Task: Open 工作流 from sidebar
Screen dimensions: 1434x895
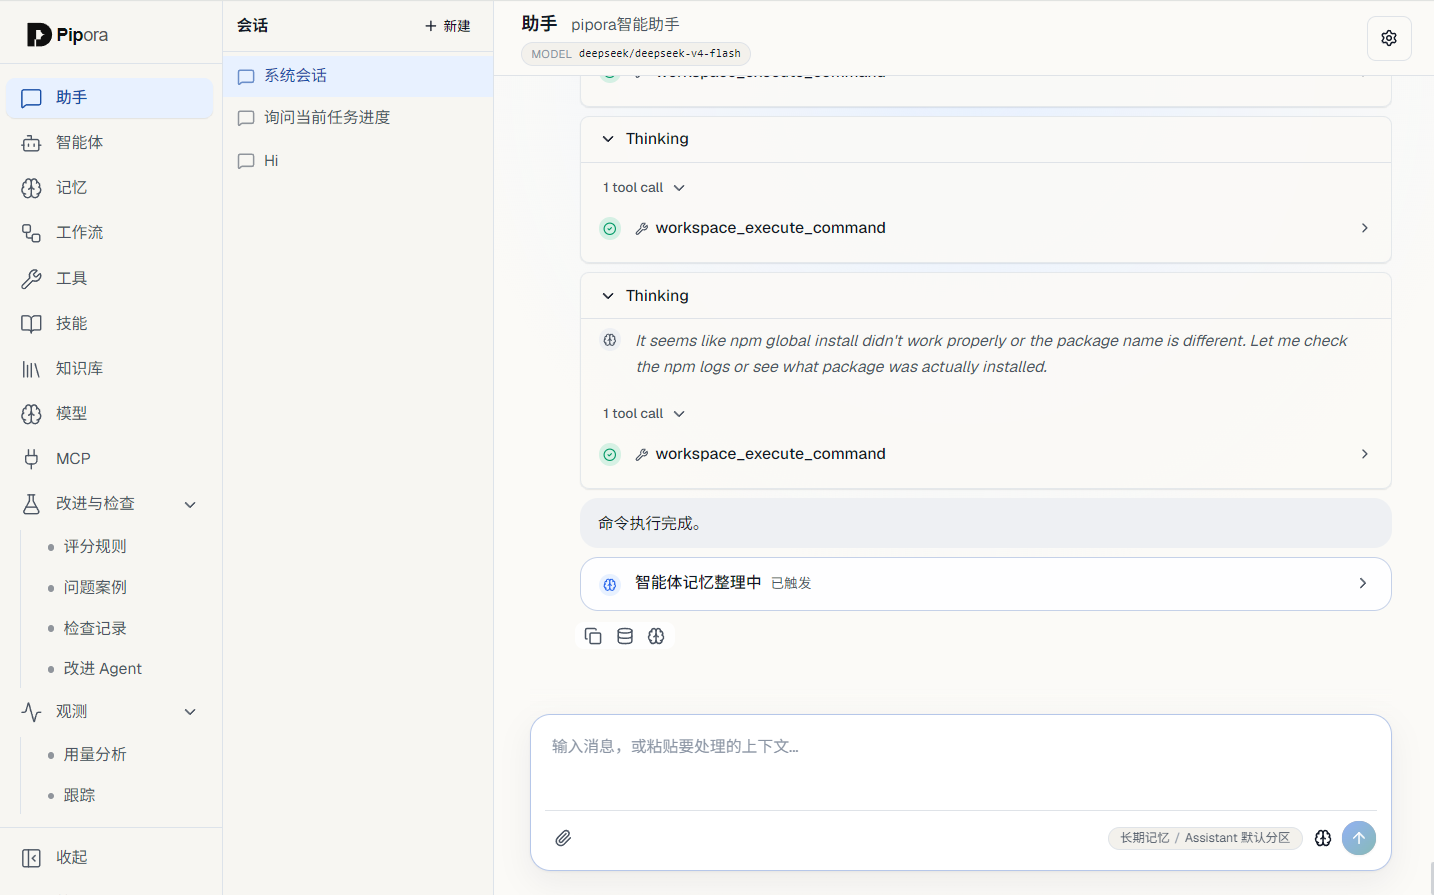Action: (110, 233)
